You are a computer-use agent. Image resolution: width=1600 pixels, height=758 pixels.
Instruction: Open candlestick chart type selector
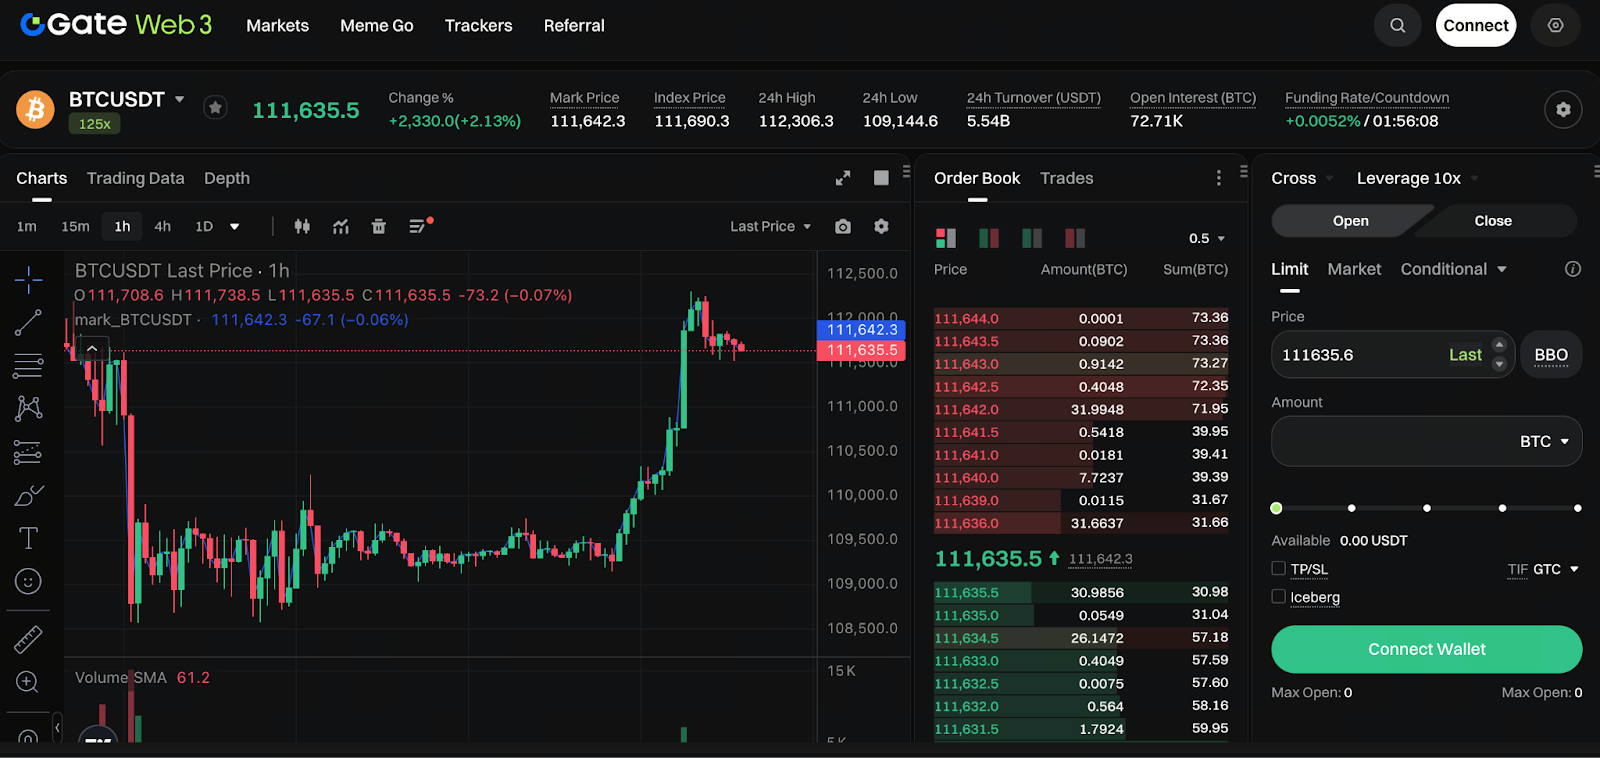click(x=302, y=227)
